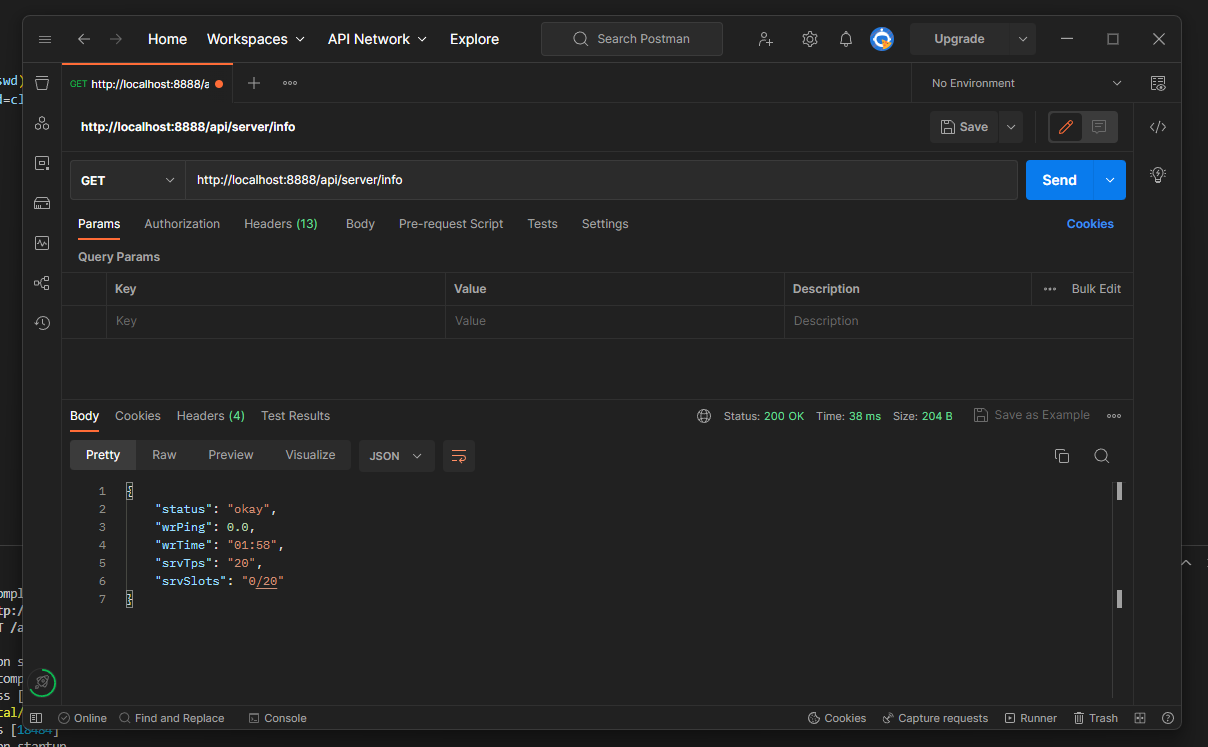Open the invite collaborators icon
The width and height of the screenshot is (1208, 747).
point(766,39)
